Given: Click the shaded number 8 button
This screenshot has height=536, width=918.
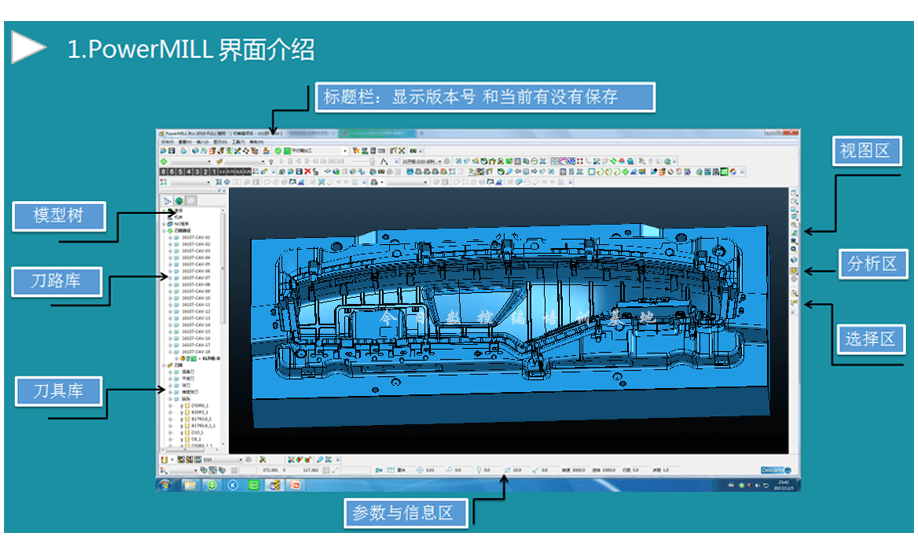Looking at the screenshot, I should (x=163, y=171).
